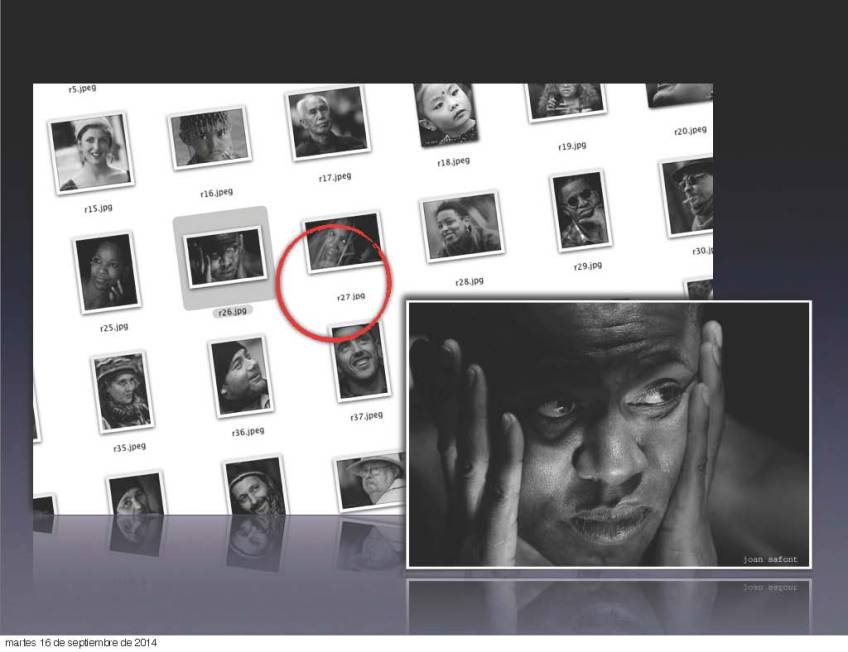The width and height of the screenshot is (848, 652).
Task: Click the large enlarged portrait photo
Action: coord(608,433)
